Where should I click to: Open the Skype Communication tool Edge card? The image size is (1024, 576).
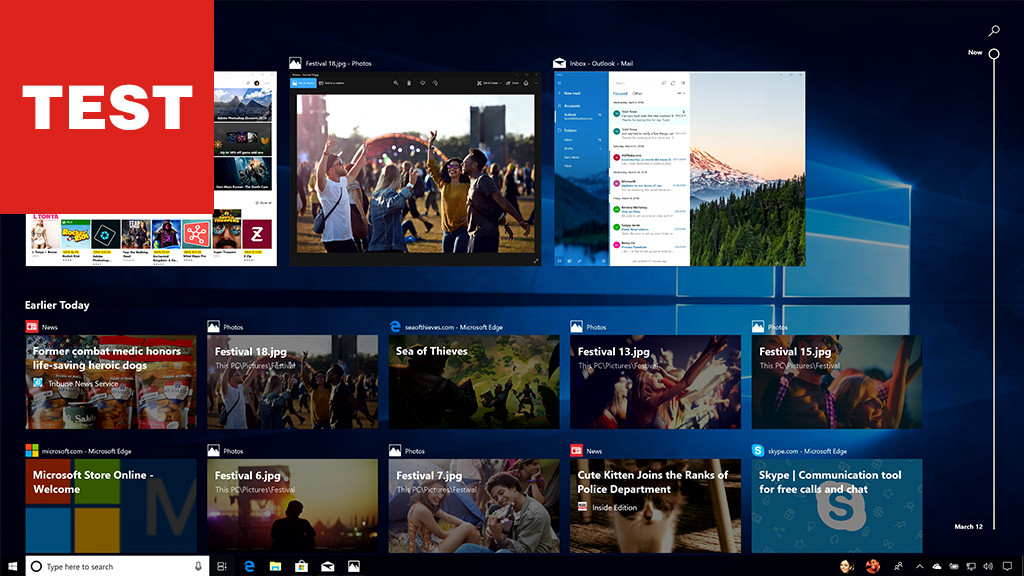tap(837, 505)
